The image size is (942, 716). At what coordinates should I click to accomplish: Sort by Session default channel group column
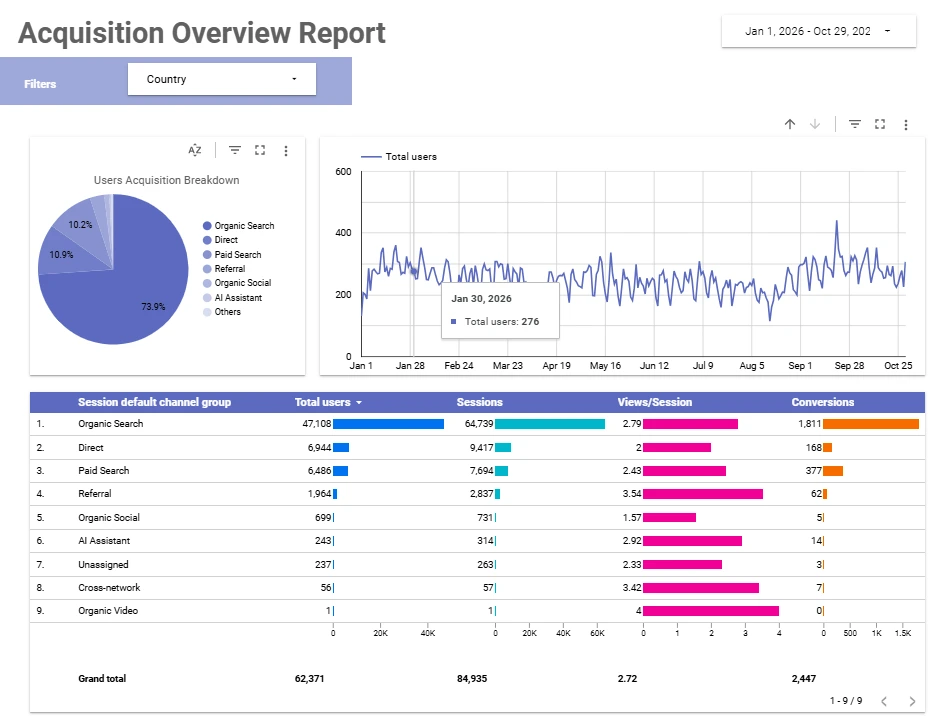(x=154, y=402)
